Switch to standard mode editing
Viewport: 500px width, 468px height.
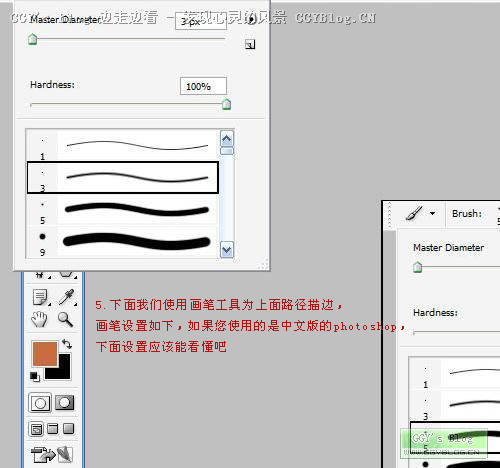40,403
